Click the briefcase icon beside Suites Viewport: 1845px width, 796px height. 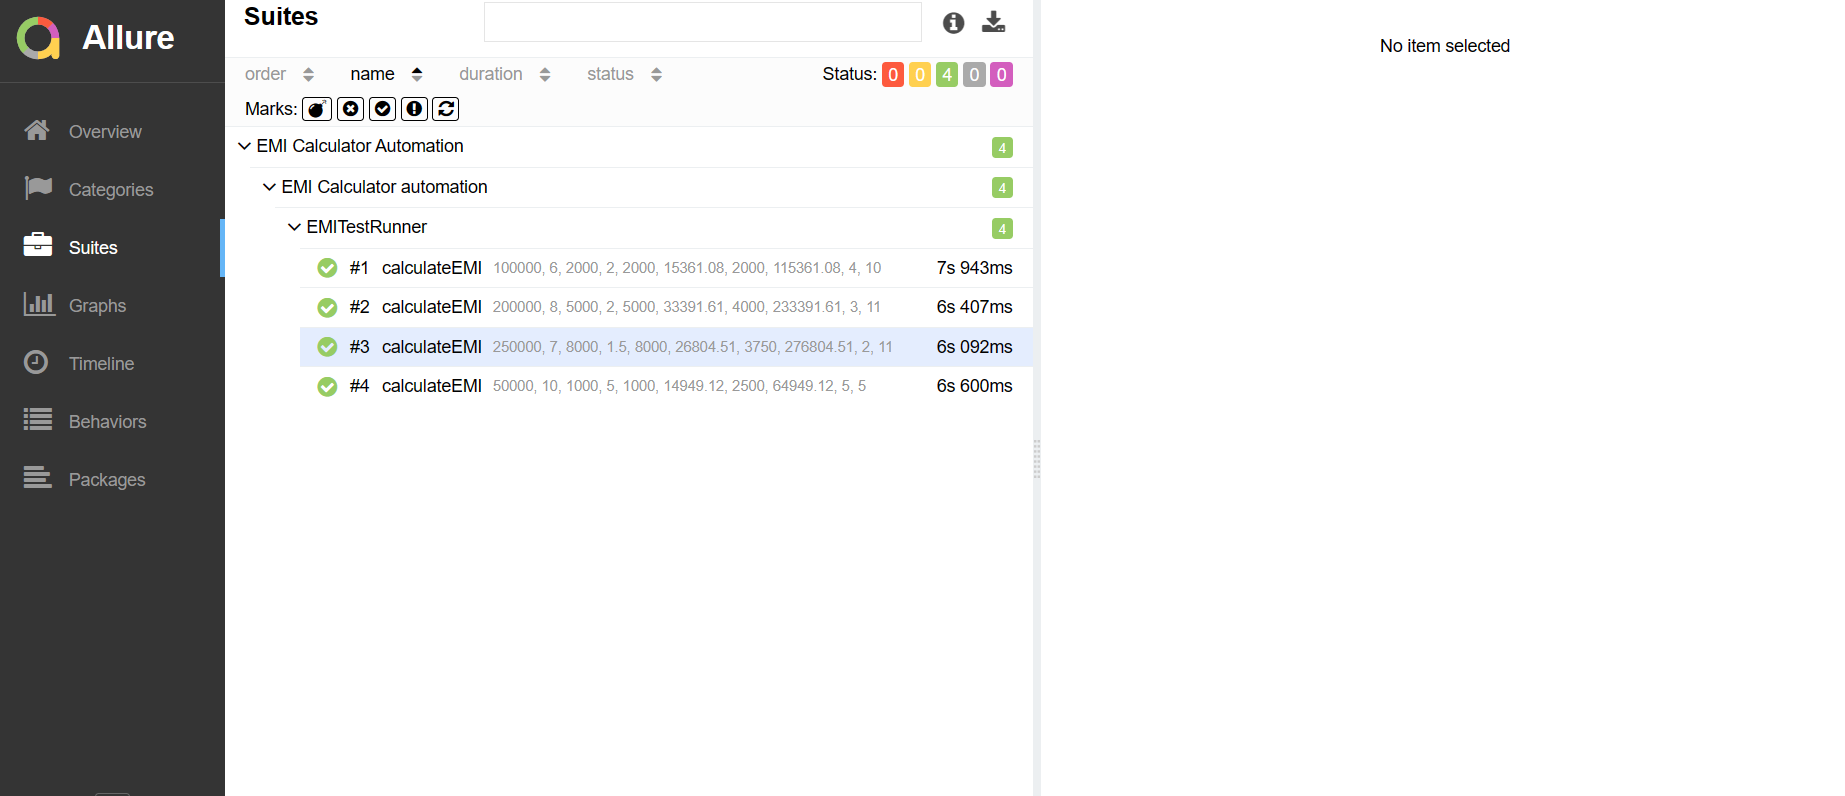coord(38,245)
